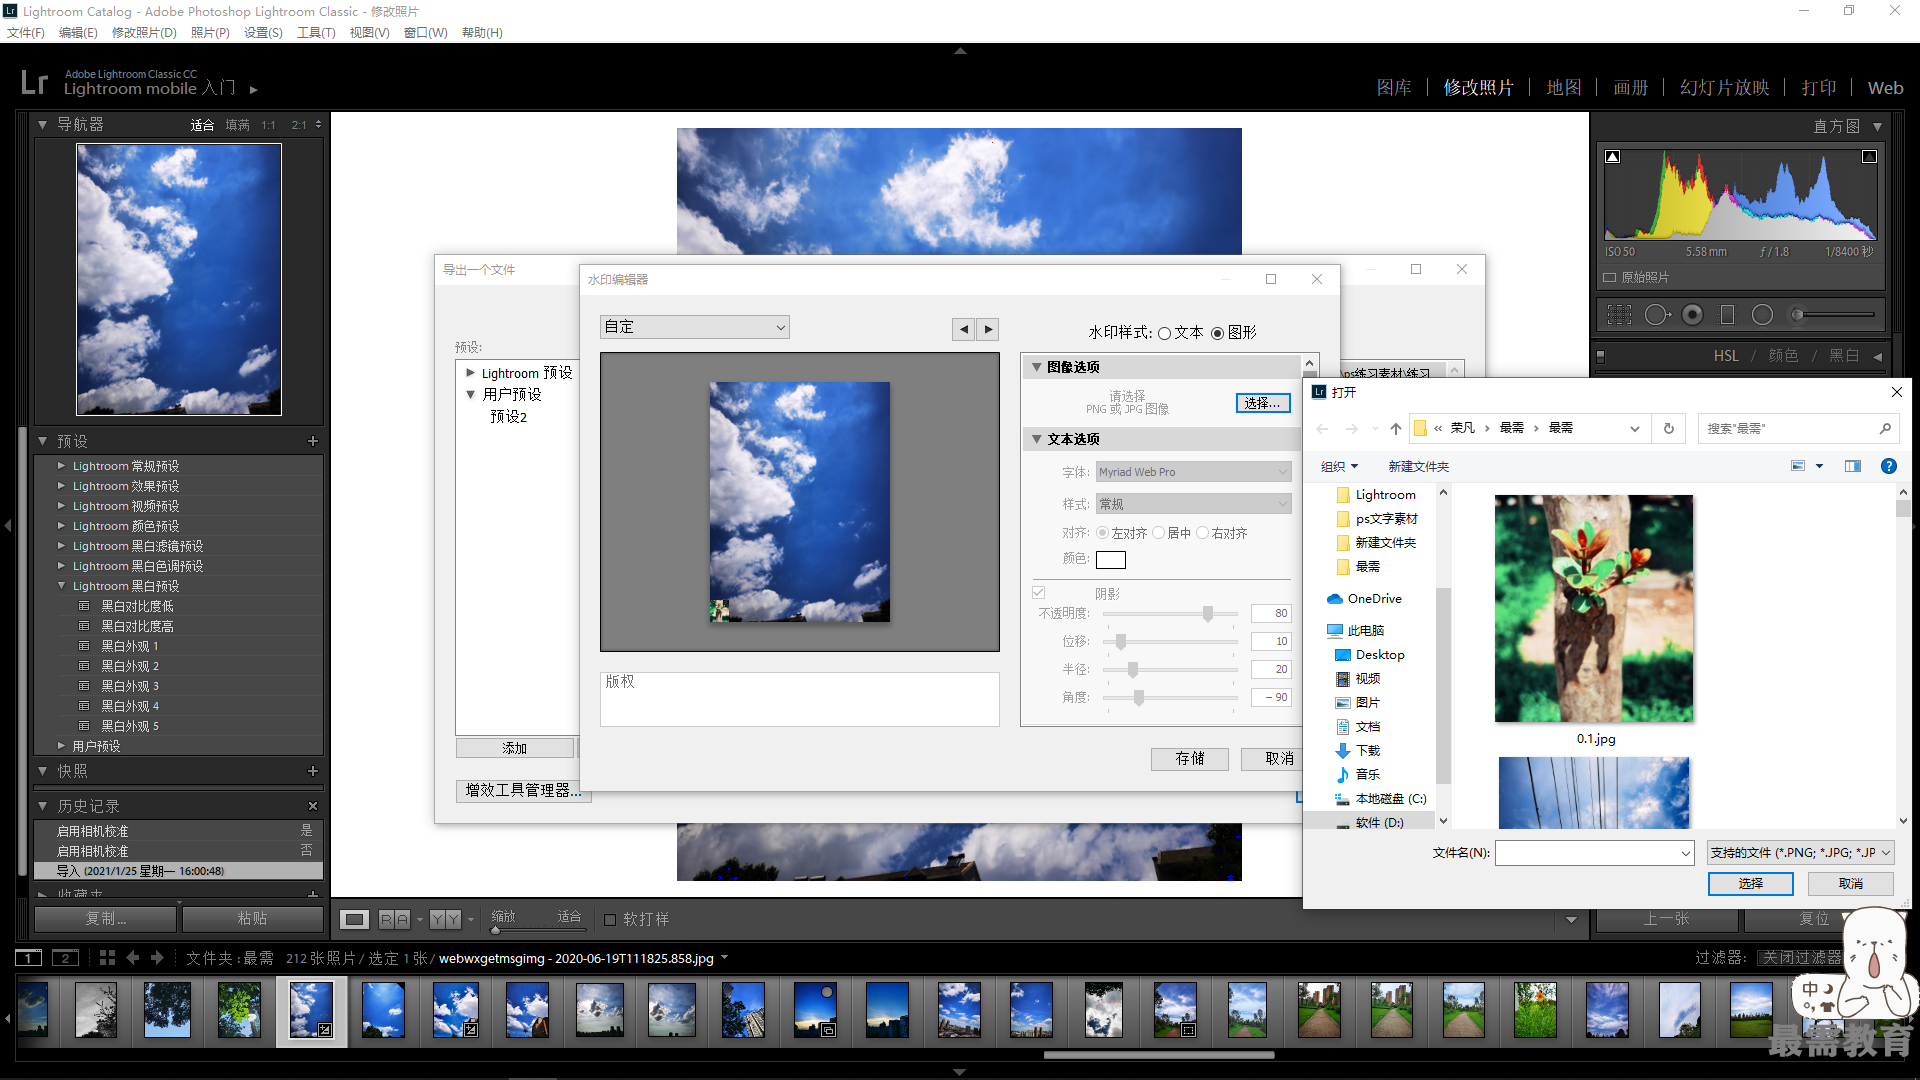Choose left-align radio option
Image resolution: width=1920 pixels, height=1080 pixels.
click(1102, 533)
